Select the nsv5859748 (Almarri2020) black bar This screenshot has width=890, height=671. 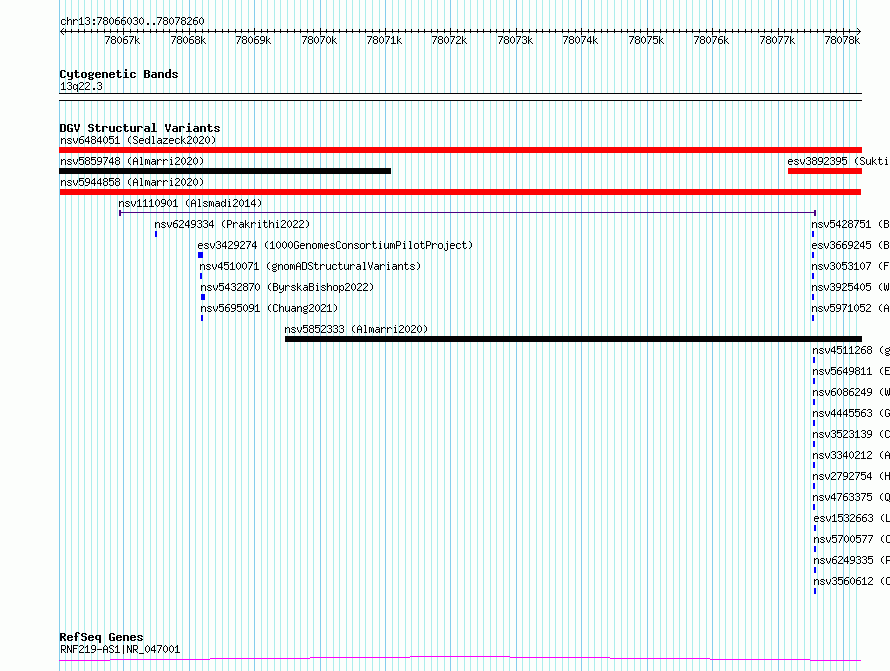pyautogui.click(x=225, y=171)
